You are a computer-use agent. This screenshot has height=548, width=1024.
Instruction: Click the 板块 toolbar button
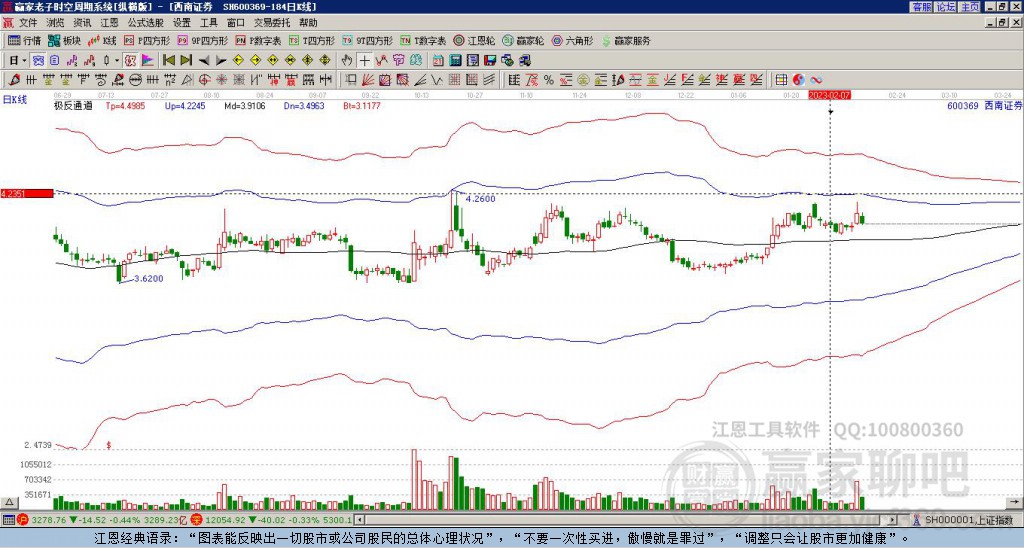click(64, 40)
